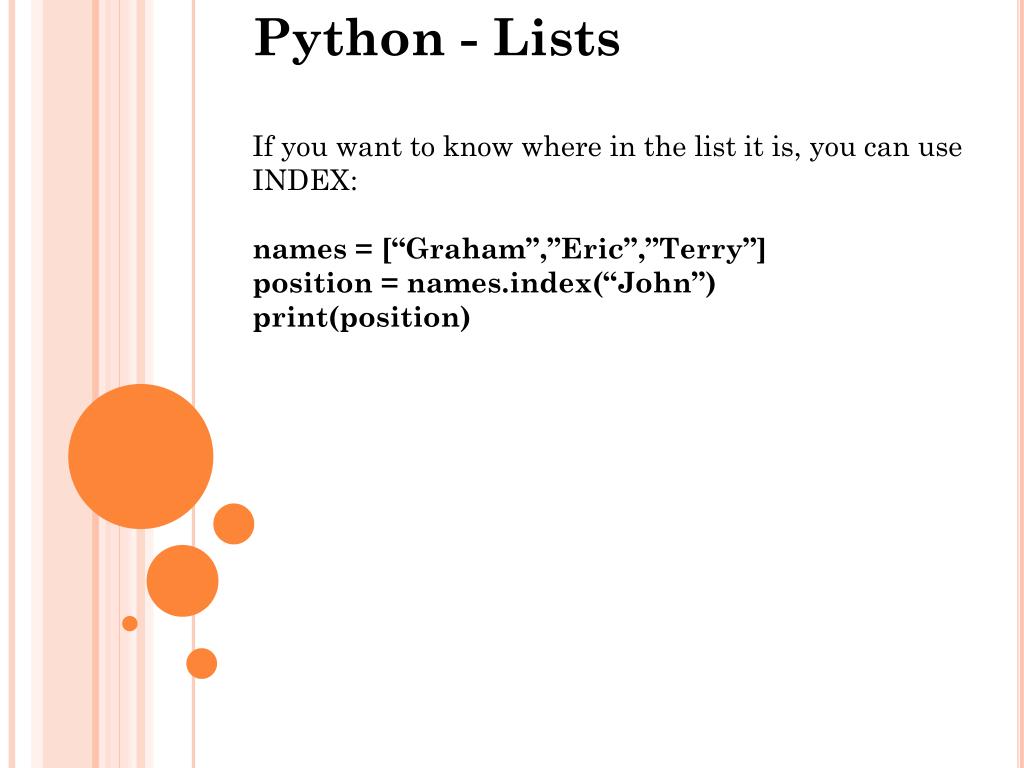Image resolution: width=1024 pixels, height=768 pixels.
Task: Click the wide pale pink vertical stripe
Action: click(x=67, y=384)
